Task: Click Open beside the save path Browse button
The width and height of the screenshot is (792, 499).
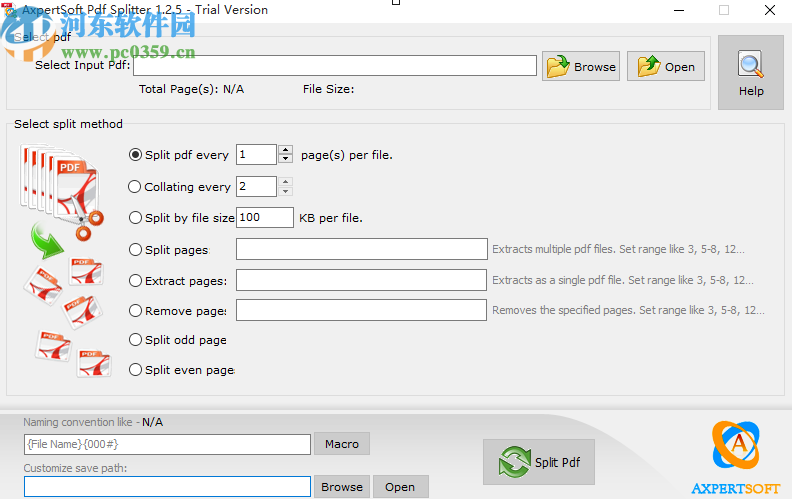Action: pyautogui.click(x=401, y=487)
